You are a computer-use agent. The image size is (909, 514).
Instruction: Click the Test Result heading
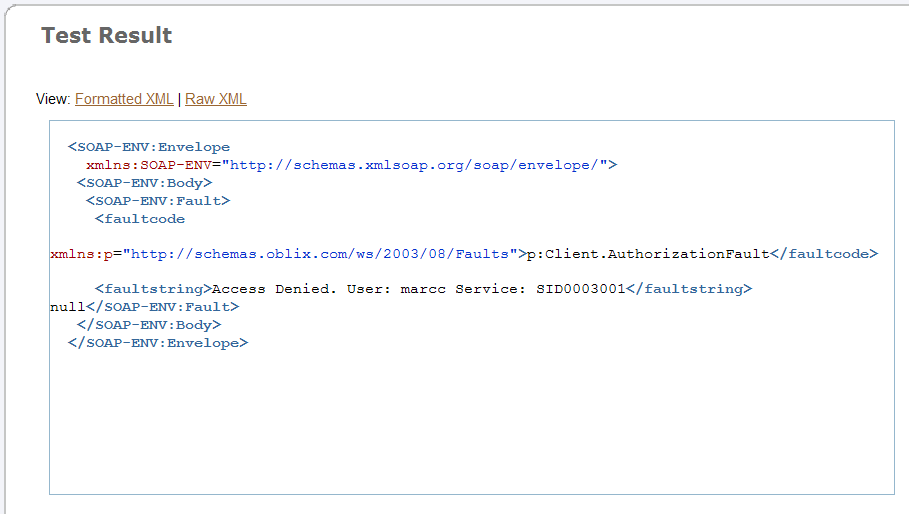click(x=107, y=35)
